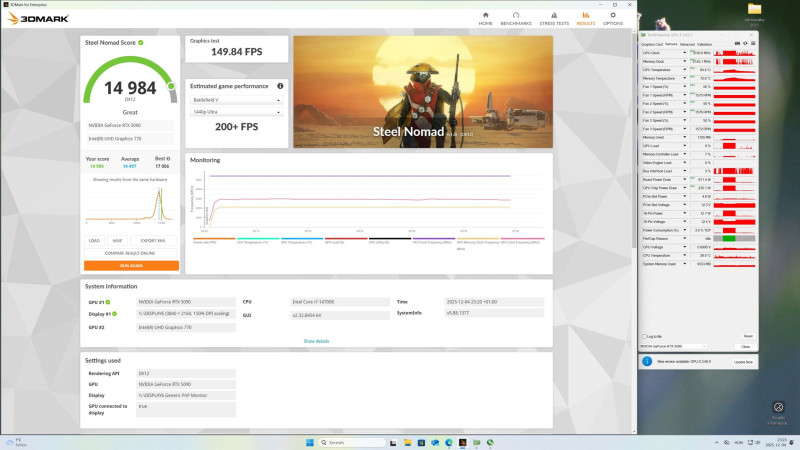
Task: Click the 3DMARK logo
Action: tap(38, 19)
